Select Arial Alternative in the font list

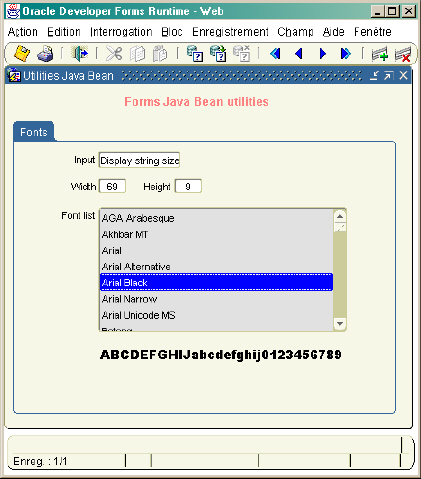[216, 266]
